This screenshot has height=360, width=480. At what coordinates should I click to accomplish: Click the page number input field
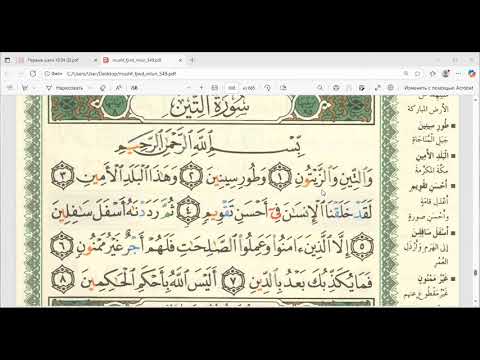tap(232, 88)
